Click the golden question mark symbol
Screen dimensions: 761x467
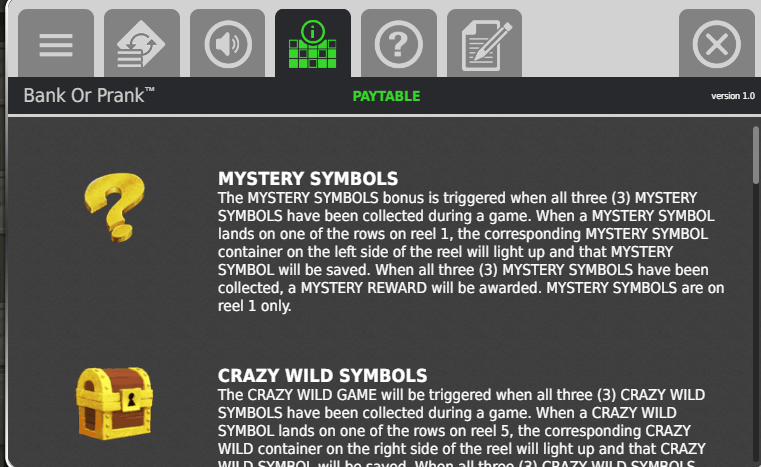click(x=115, y=207)
